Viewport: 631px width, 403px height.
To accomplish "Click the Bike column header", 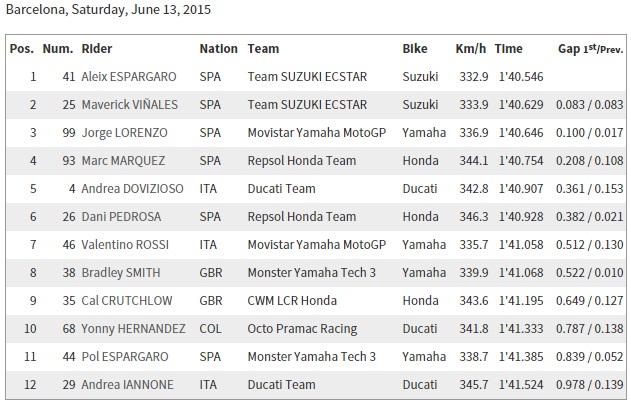I will [x=414, y=49].
